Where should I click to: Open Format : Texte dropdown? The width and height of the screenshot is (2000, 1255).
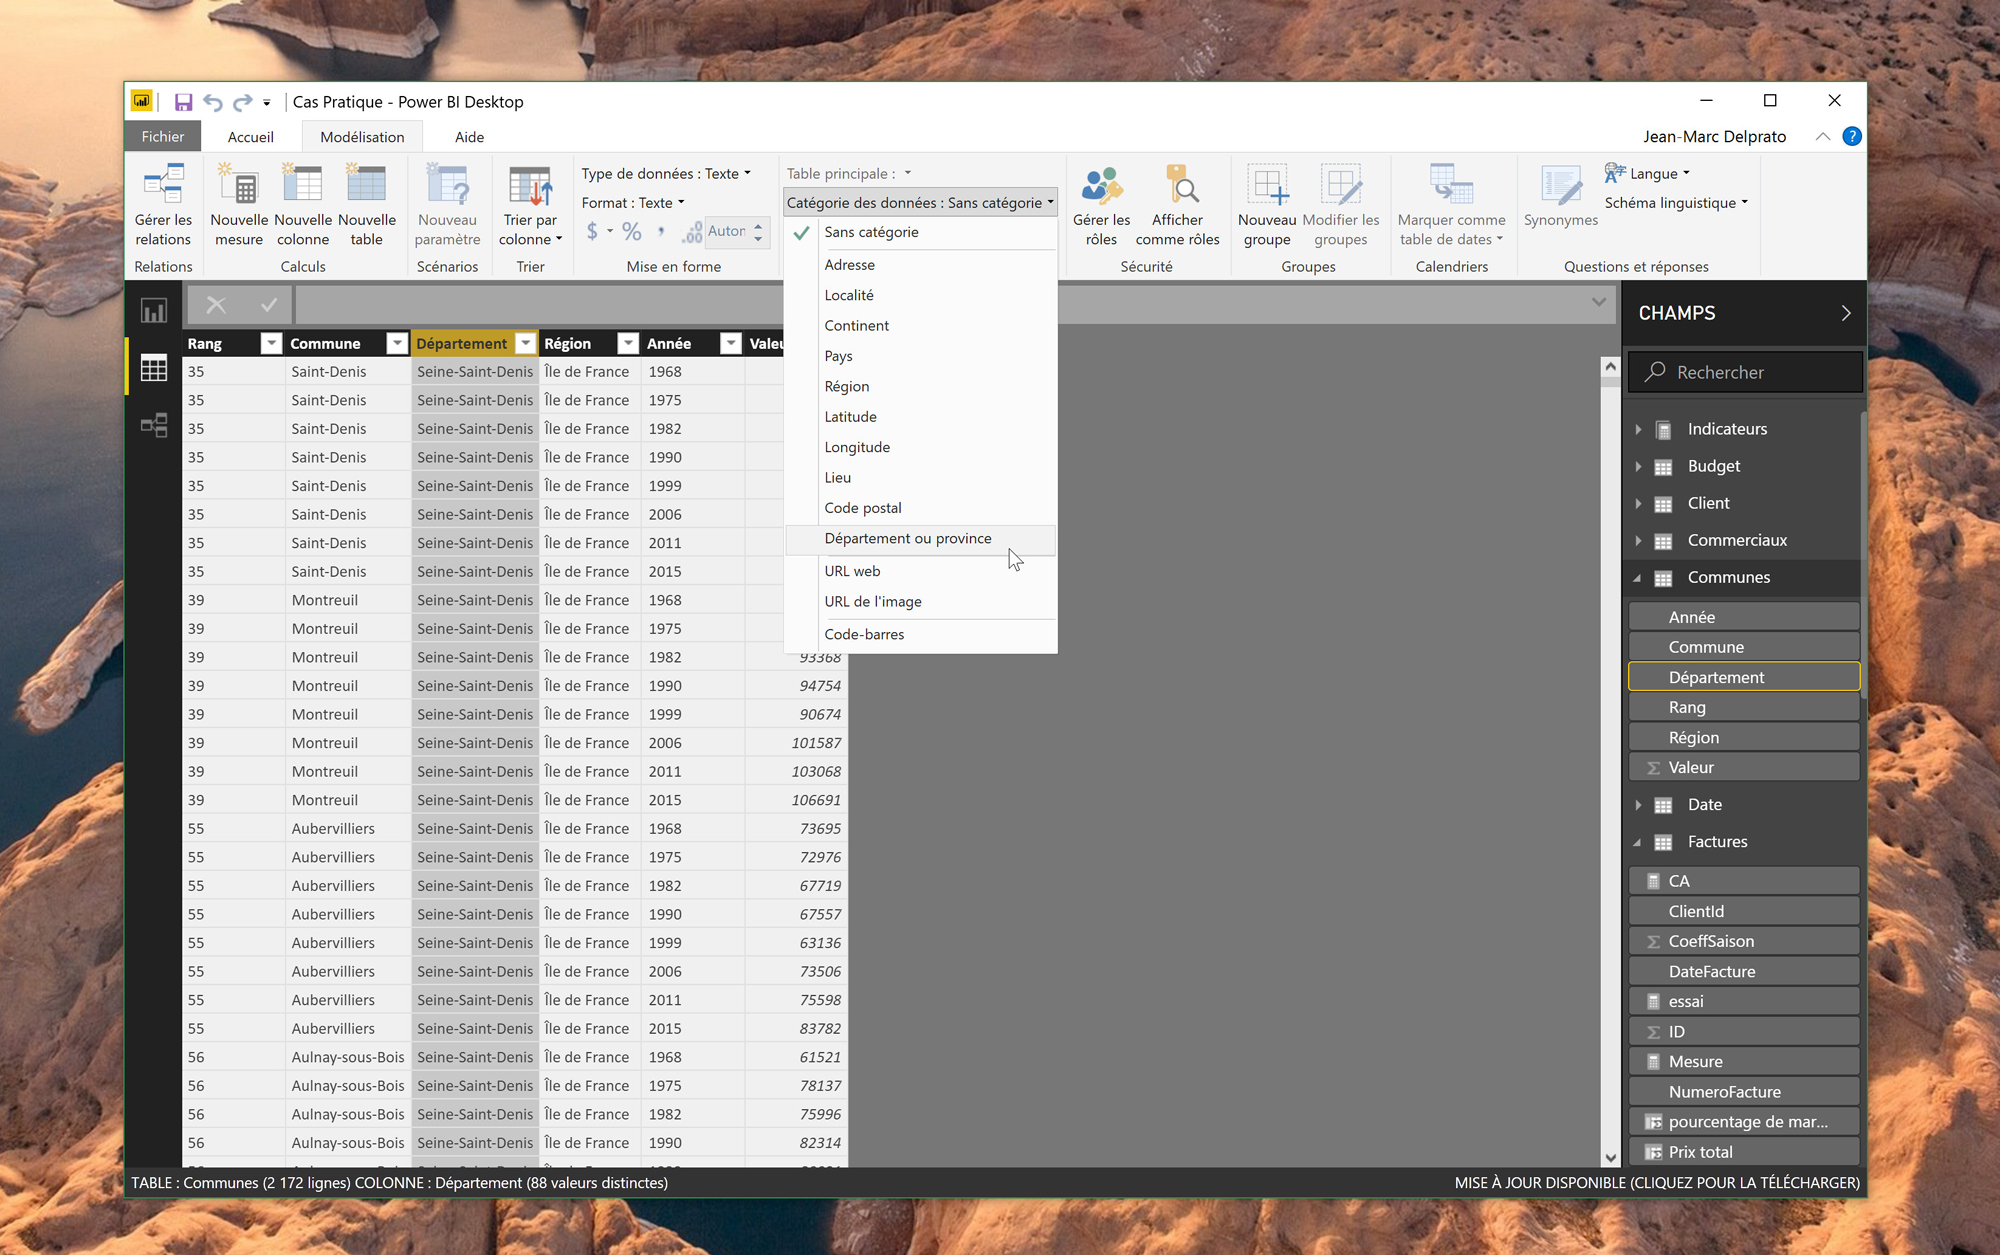633,203
